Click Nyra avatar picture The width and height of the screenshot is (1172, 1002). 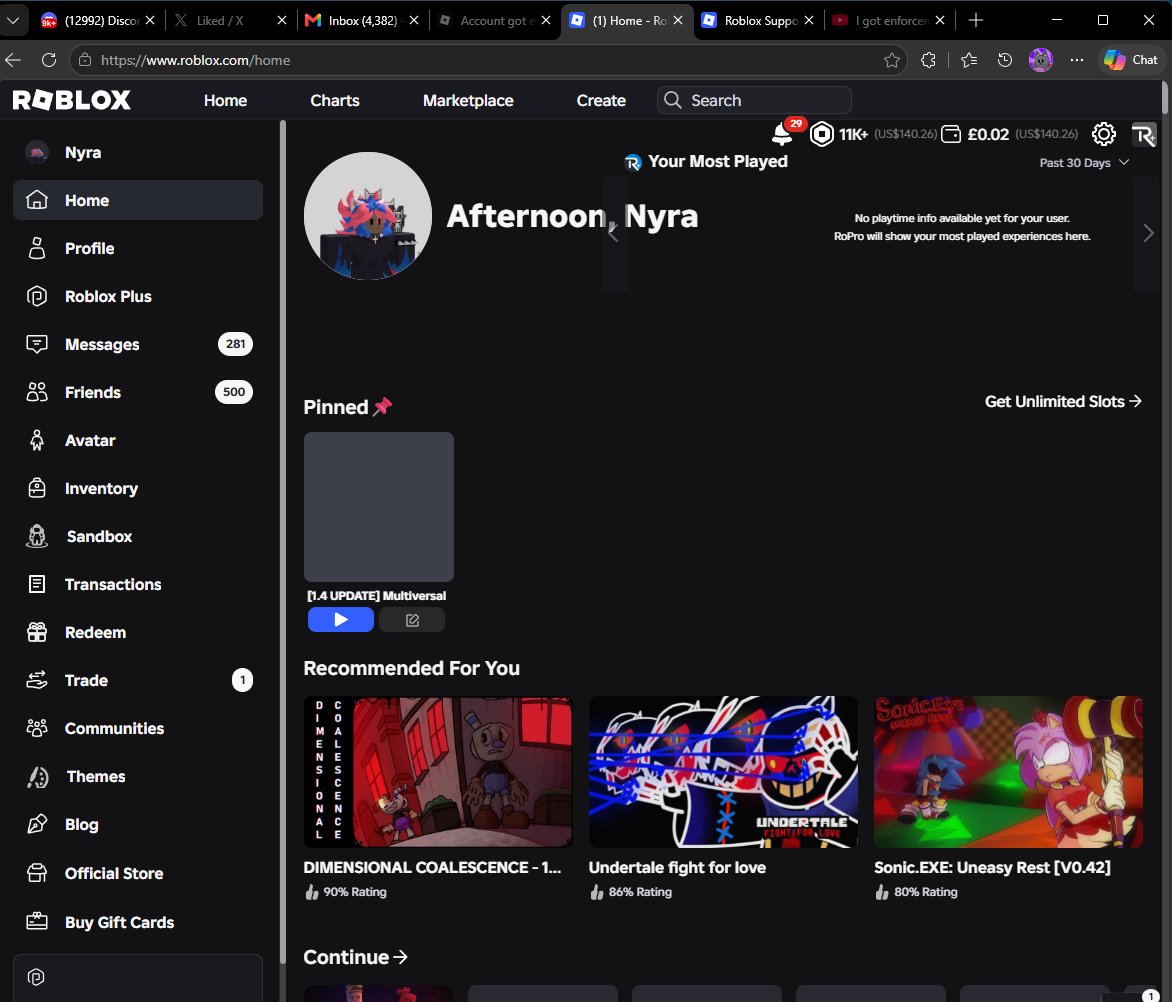[x=368, y=216]
